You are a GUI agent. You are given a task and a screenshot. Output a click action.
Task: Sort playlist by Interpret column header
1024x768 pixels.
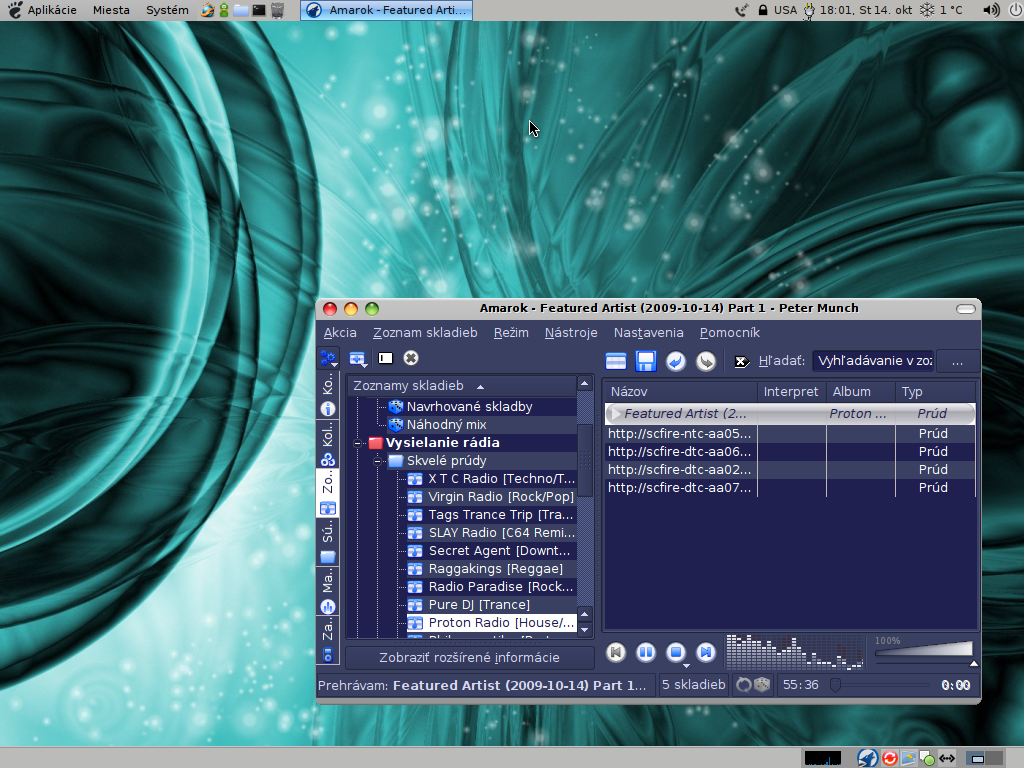792,391
